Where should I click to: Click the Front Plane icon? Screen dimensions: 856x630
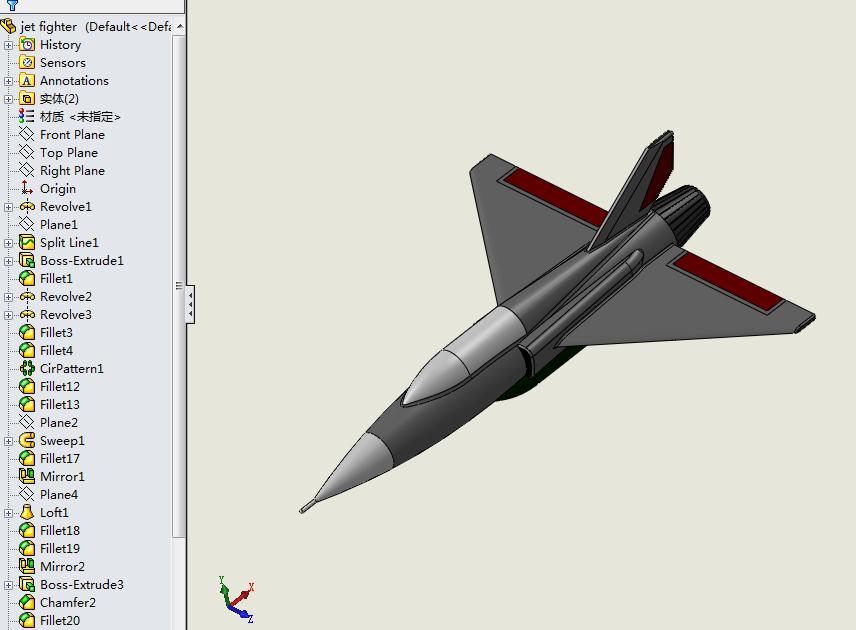[x=27, y=134]
